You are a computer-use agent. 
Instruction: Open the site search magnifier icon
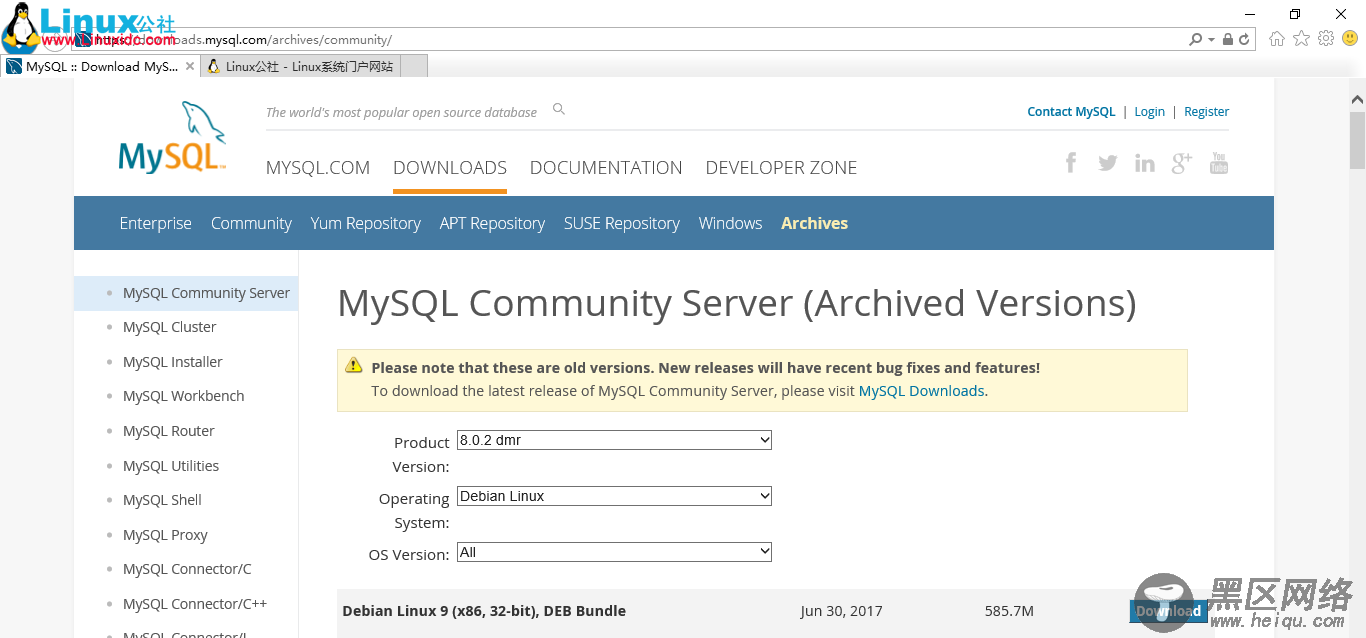[559, 109]
